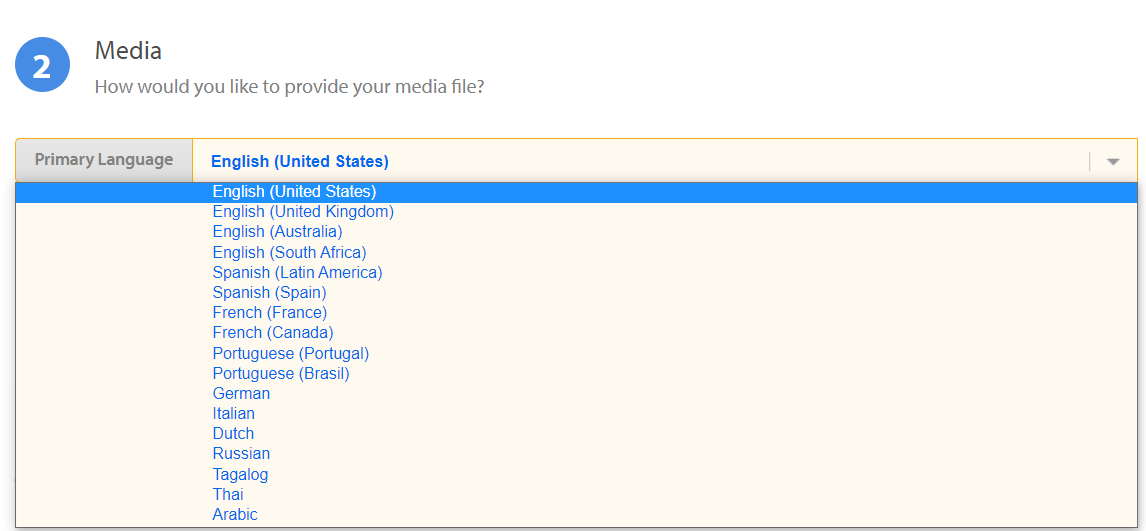Choose English (United Kingdom) from list
The width and height of the screenshot is (1146, 531).
click(577, 212)
